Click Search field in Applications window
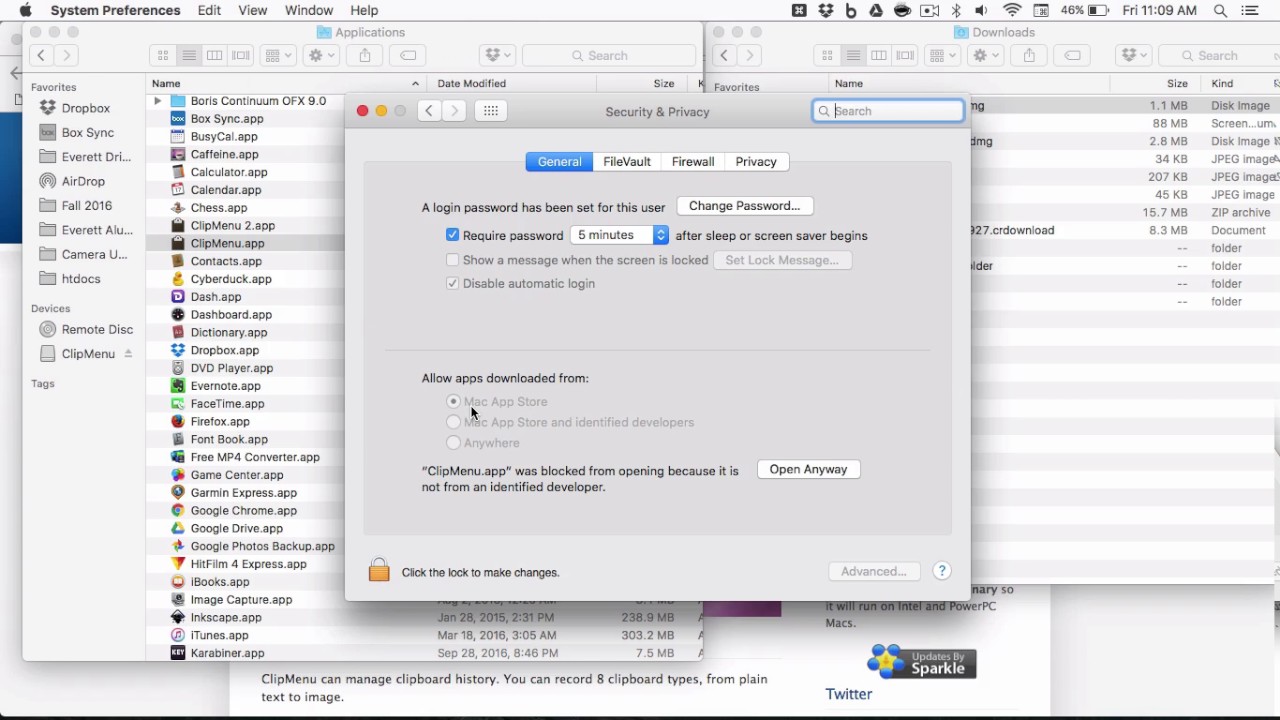Image resolution: width=1280 pixels, height=720 pixels. pyautogui.click(x=608, y=56)
